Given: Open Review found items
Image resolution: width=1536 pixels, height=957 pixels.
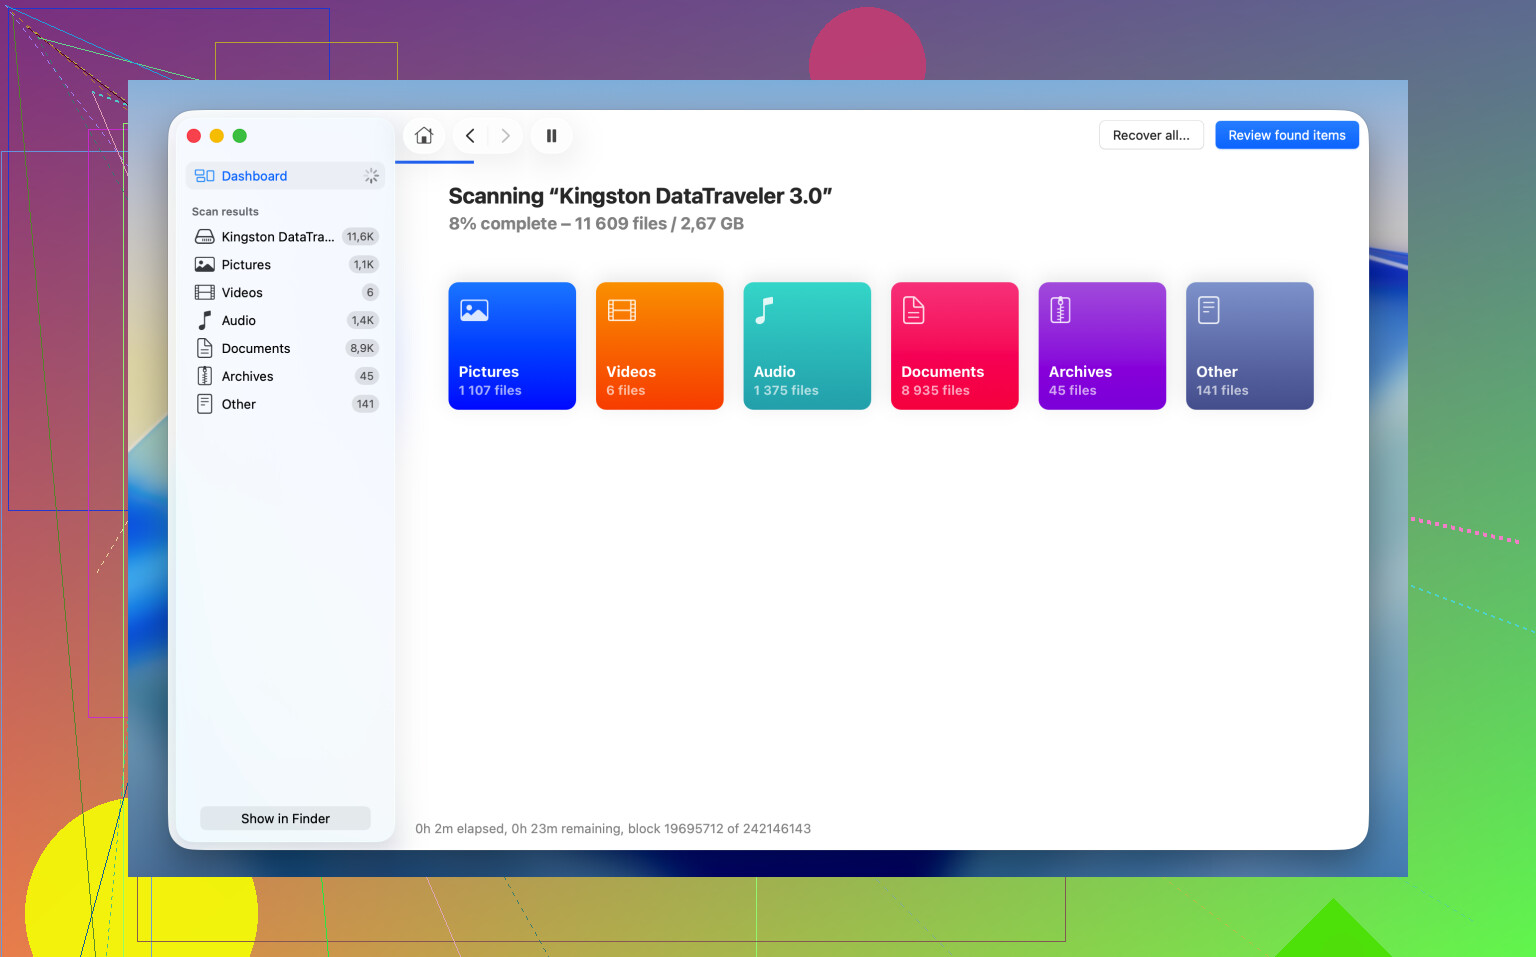Looking at the screenshot, I should pyautogui.click(x=1287, y=135).
